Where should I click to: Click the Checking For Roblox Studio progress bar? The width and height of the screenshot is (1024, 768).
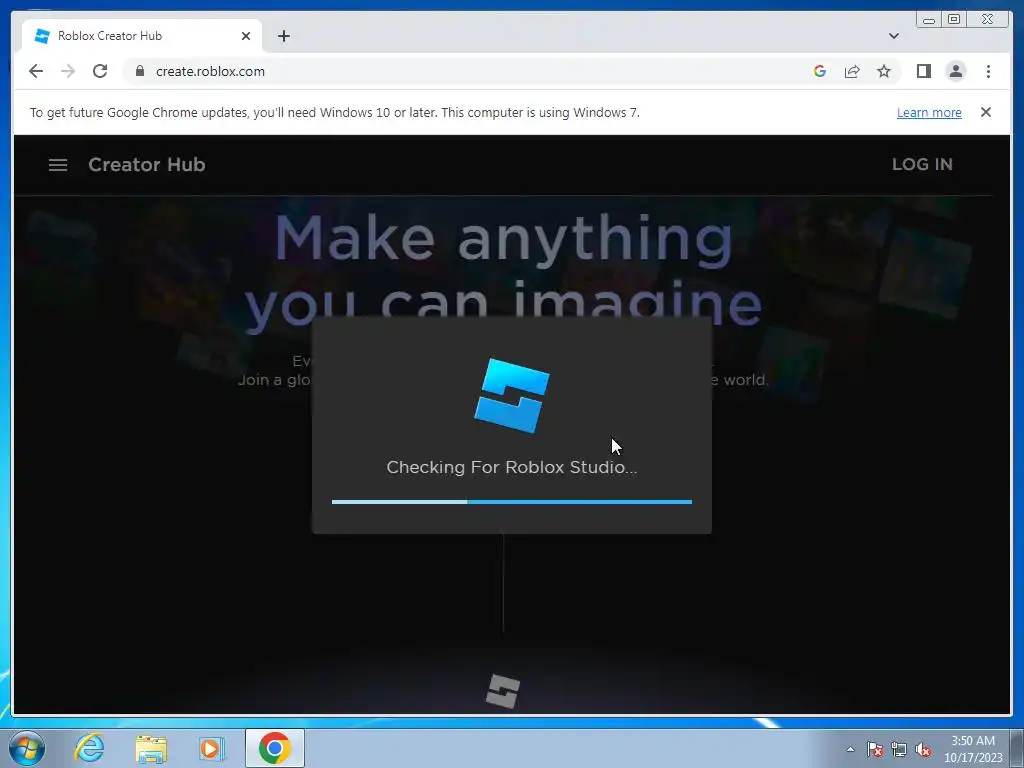[511, 502]
